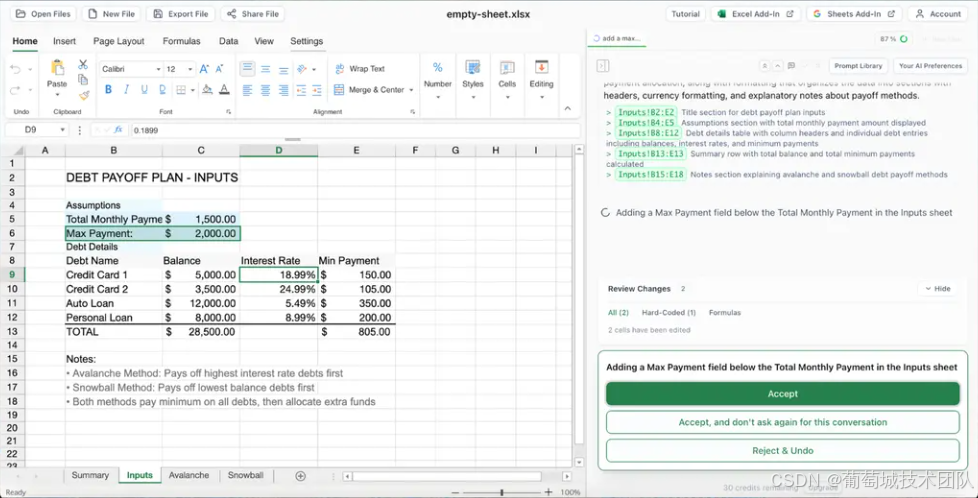Click the Redo arrow icon
The width and height of the screenshot is (978, 498).
pyautogui.click(x=16, y=90)
